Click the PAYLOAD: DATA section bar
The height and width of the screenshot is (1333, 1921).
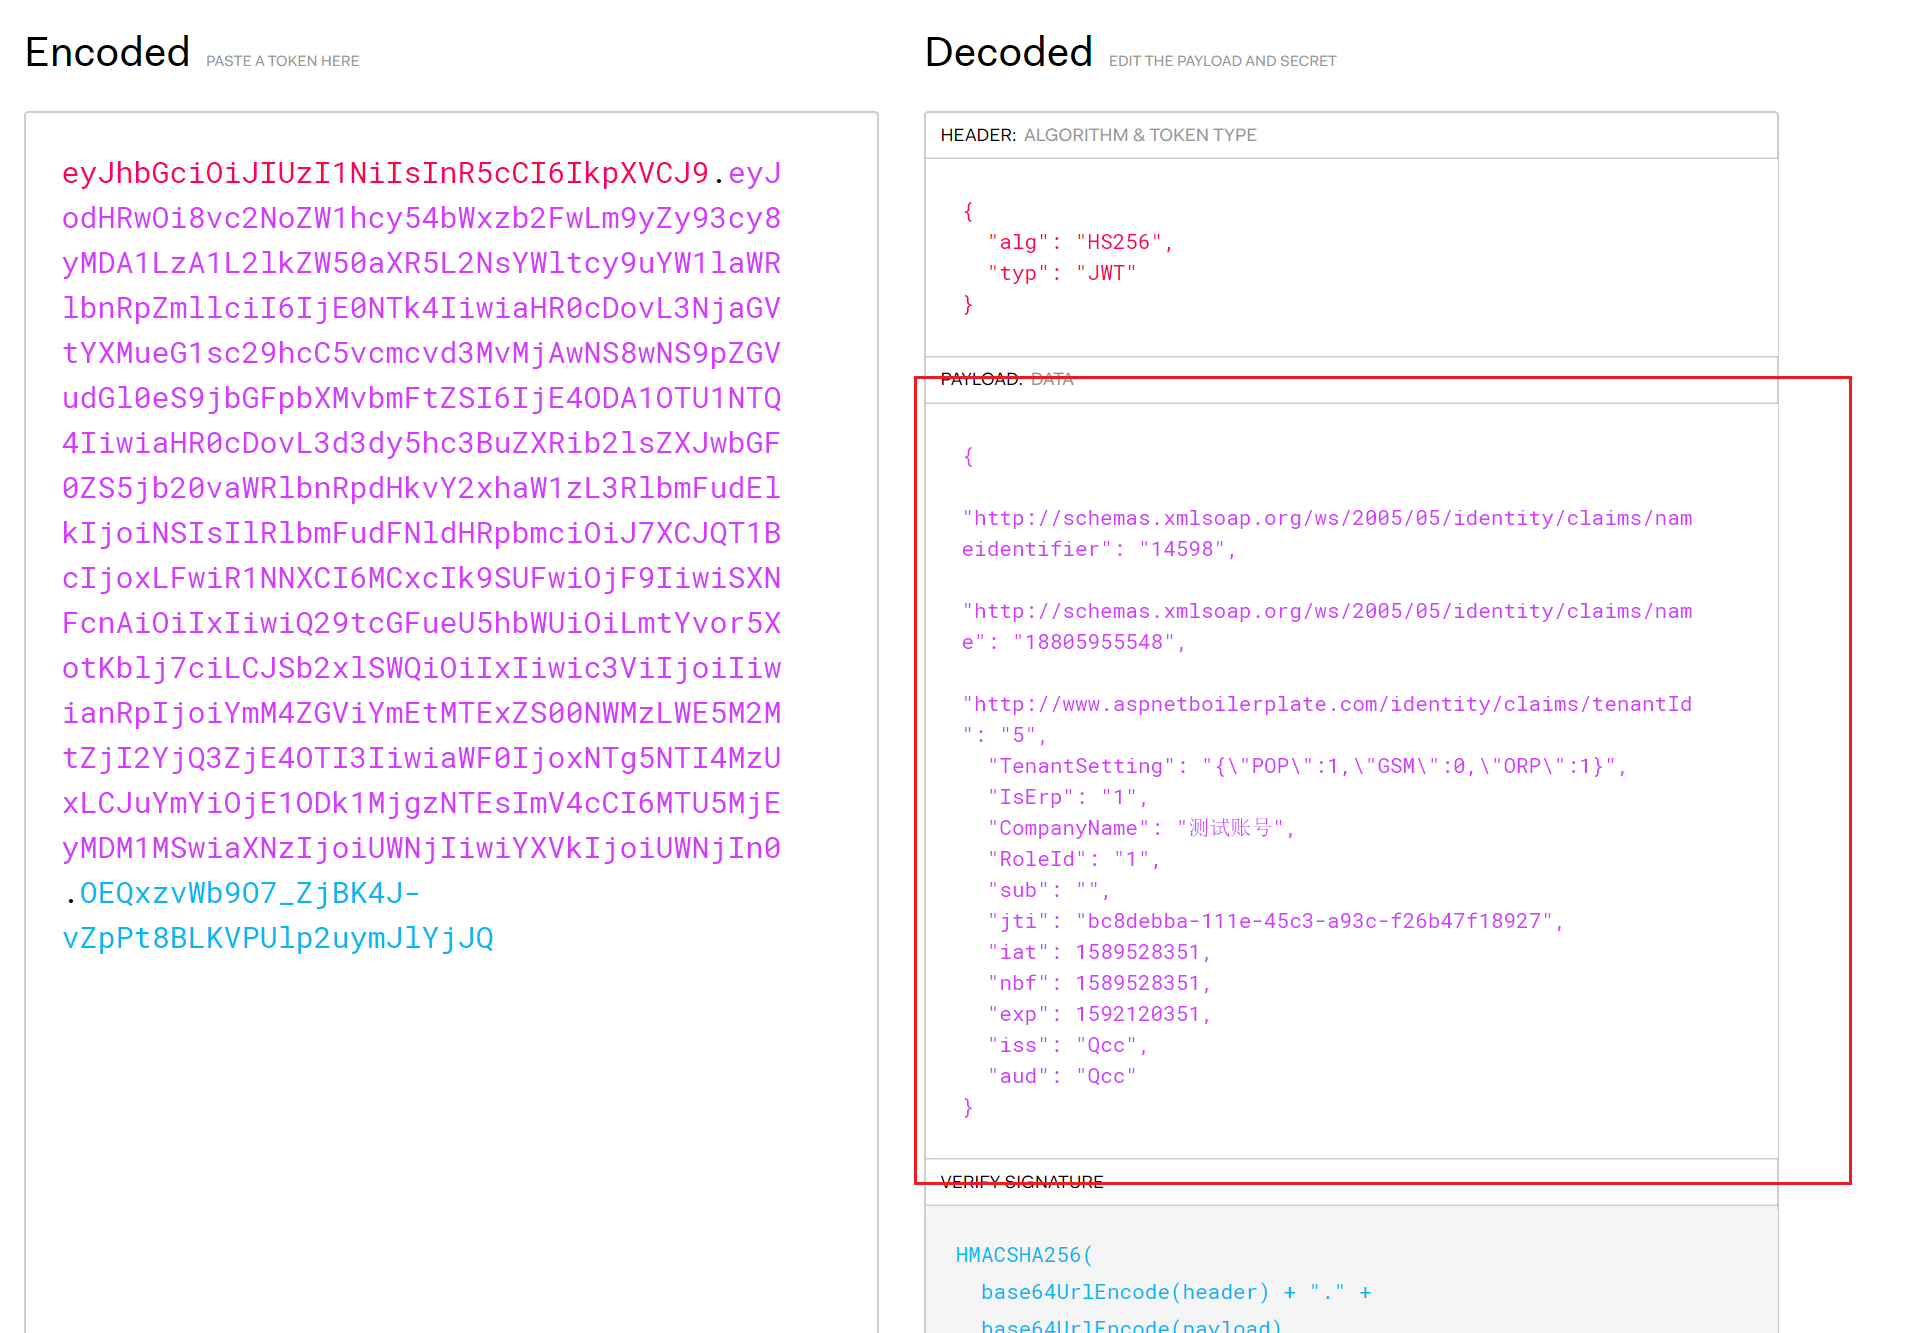coord(1005,379)
